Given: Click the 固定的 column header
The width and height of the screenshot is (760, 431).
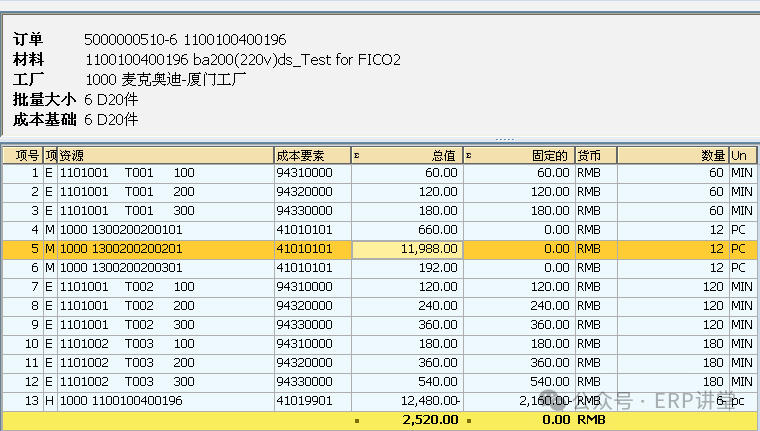Looking at the screenshot, I should pyautogui.click(x=519, y=155).
